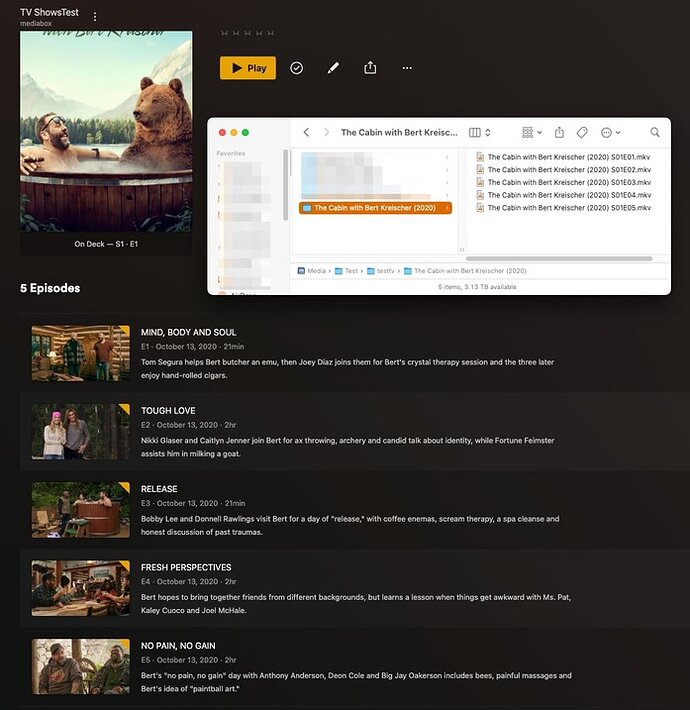Select the S01E01.mkv file

[563, 157]
